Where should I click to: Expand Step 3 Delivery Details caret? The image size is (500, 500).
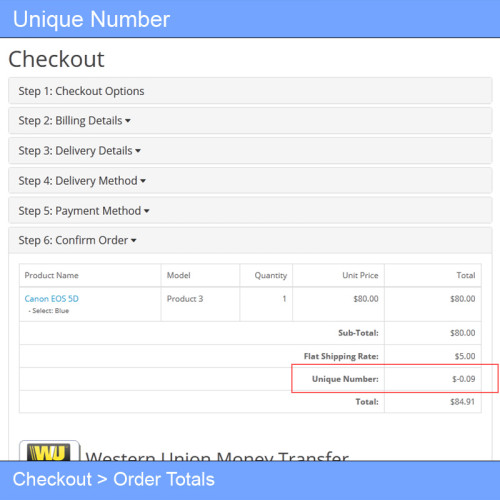[138, 151]
